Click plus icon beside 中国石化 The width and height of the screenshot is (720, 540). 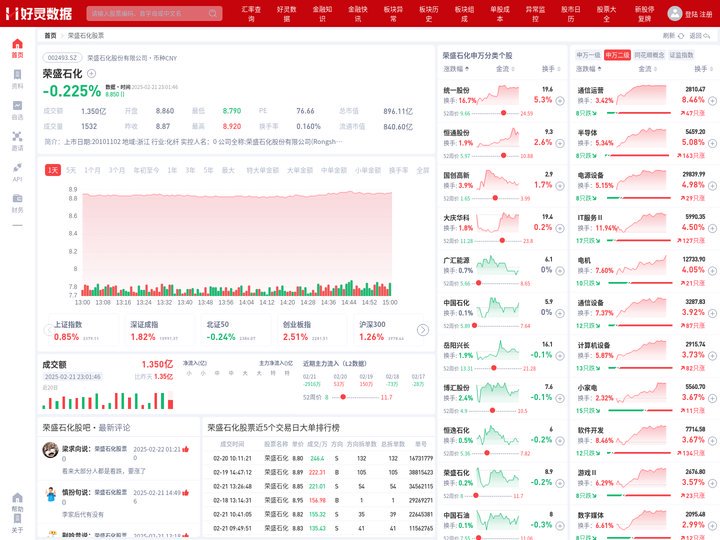[560, 313]
